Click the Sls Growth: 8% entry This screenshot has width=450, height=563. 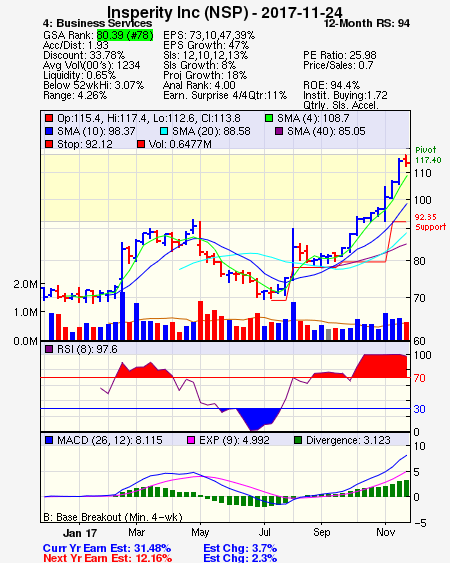tap(199, 65)
